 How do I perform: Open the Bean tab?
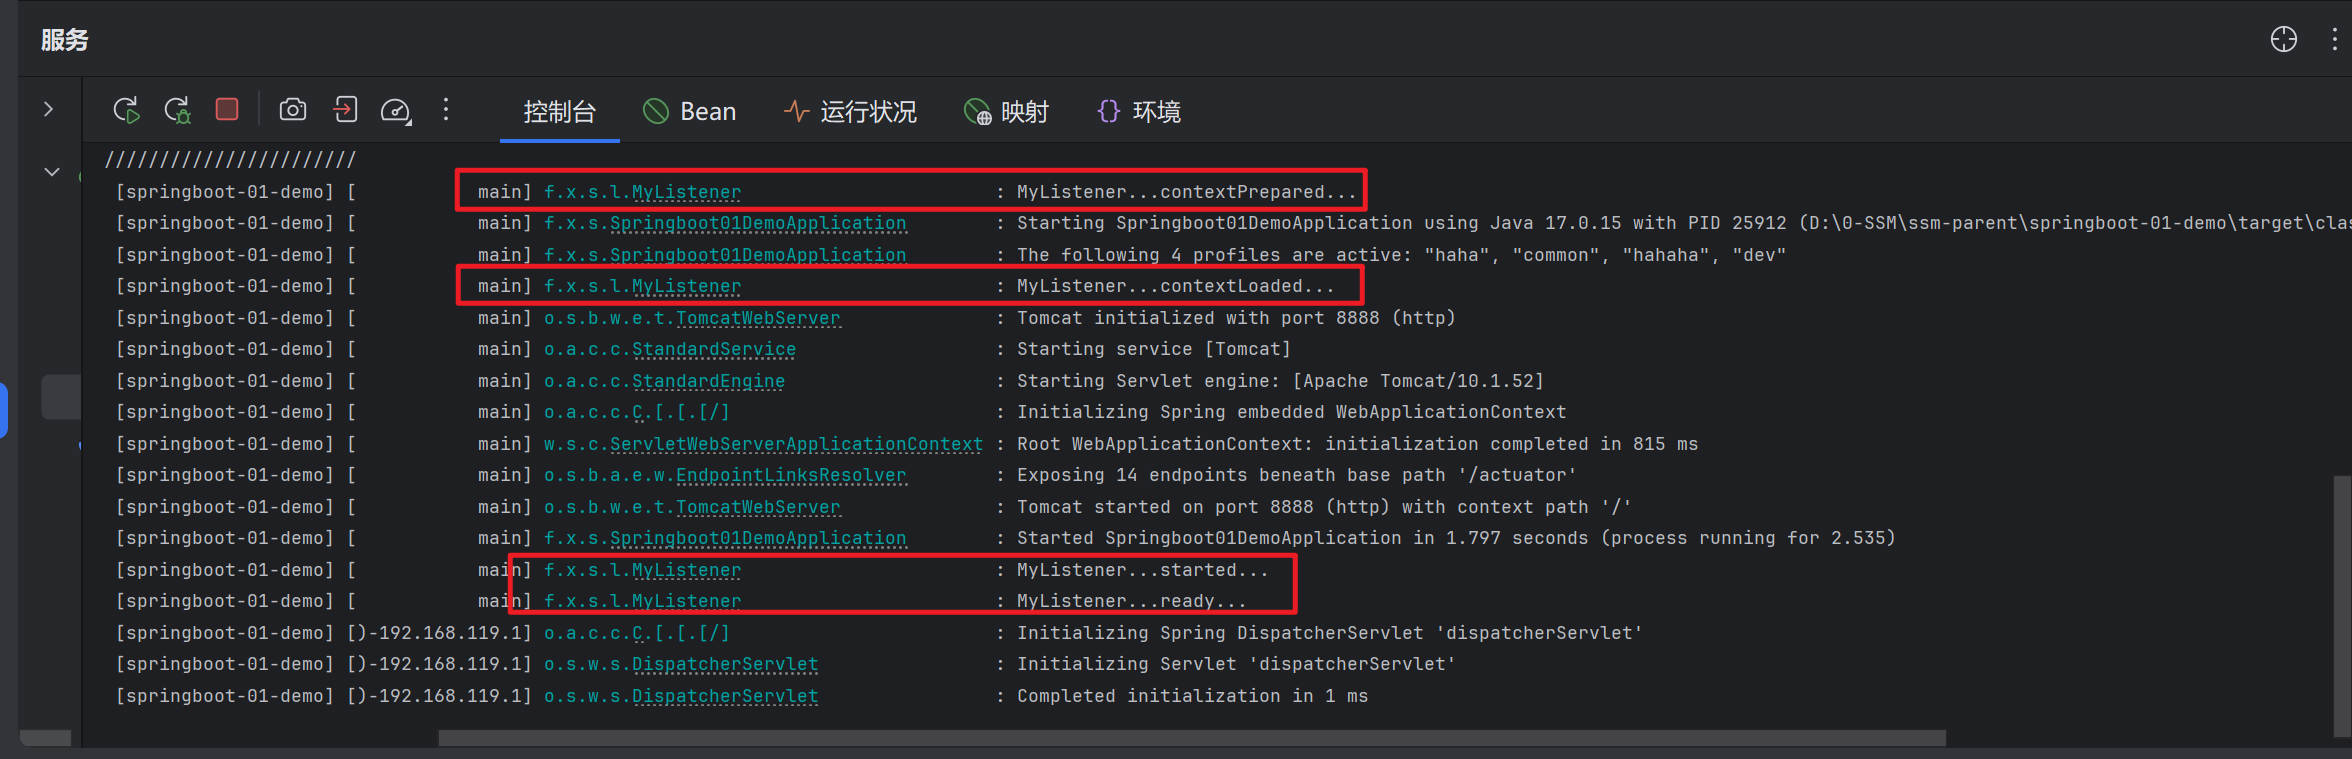click(690, 112)
